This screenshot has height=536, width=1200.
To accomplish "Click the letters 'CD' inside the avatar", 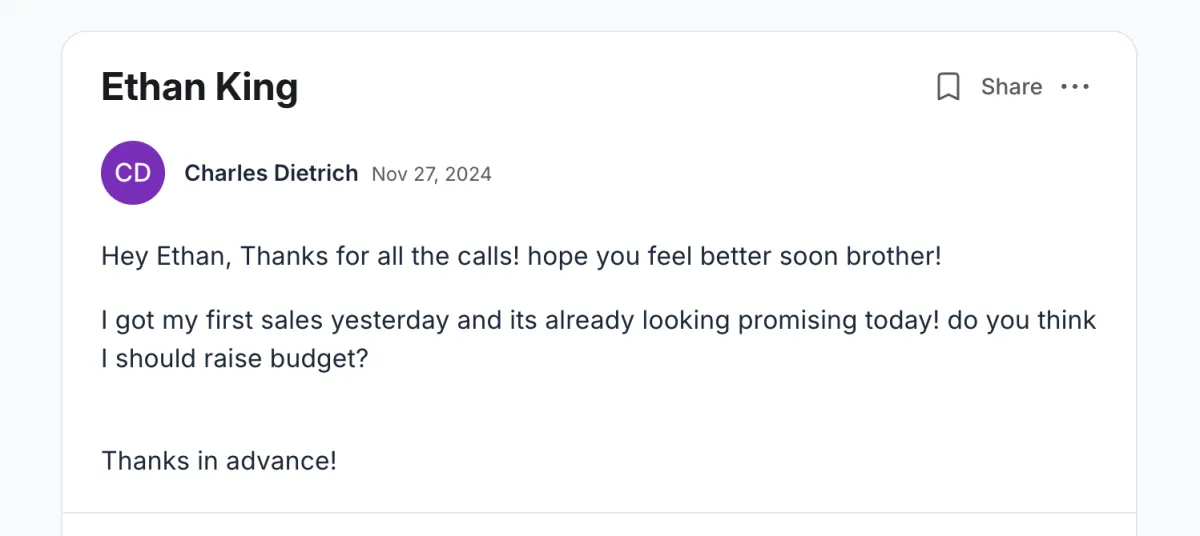I will 133,173.
